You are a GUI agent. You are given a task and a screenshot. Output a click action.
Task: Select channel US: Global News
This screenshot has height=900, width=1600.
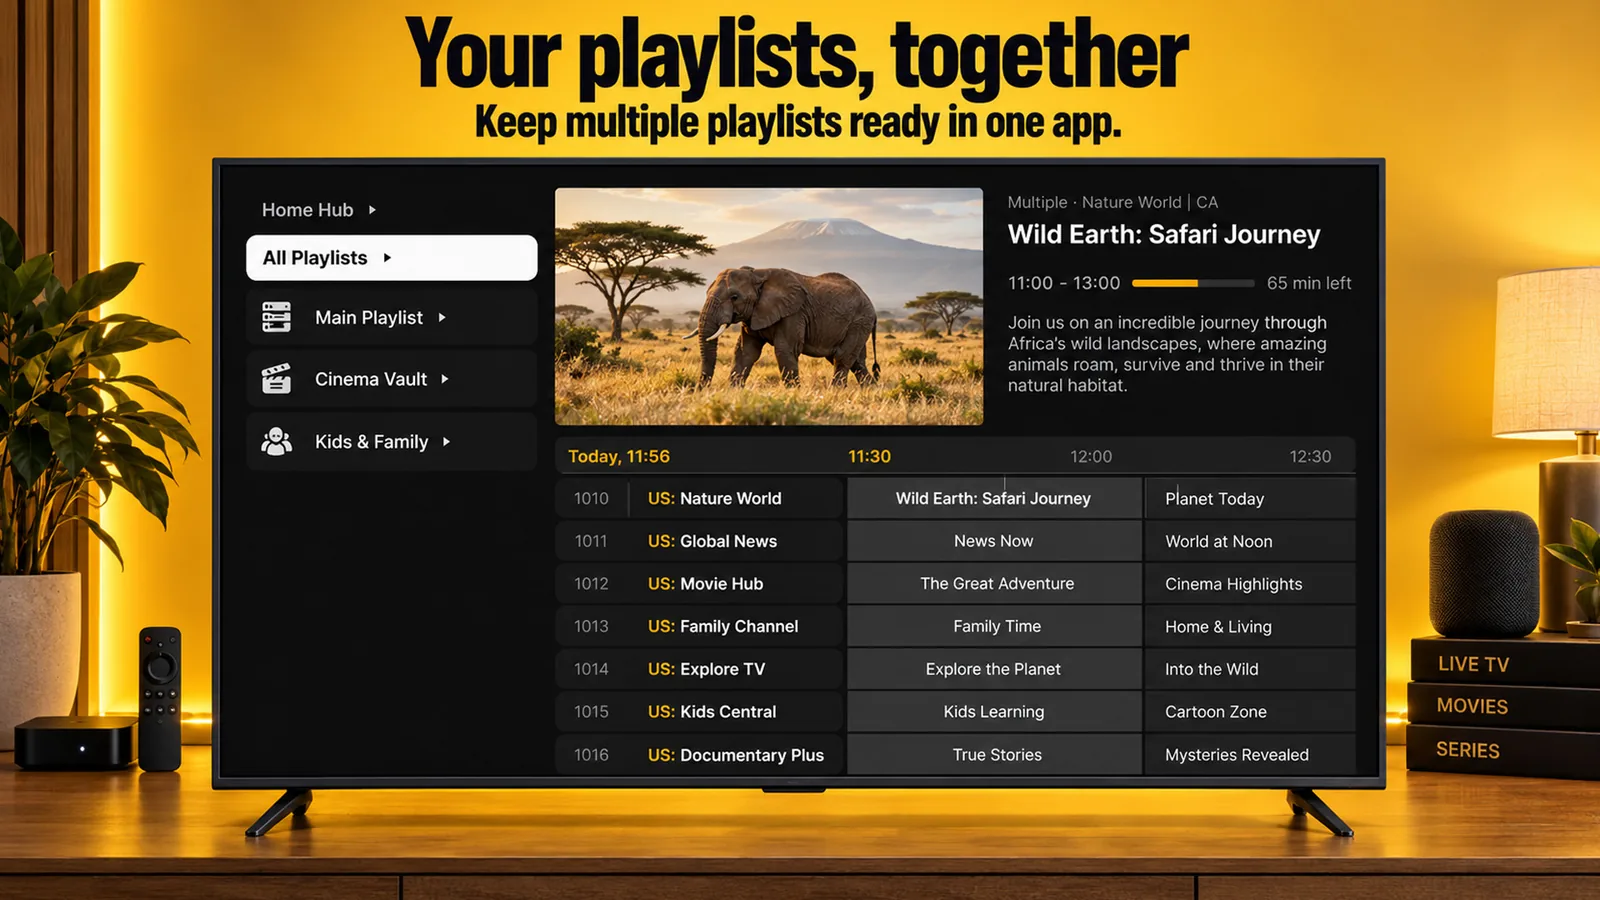699,541
